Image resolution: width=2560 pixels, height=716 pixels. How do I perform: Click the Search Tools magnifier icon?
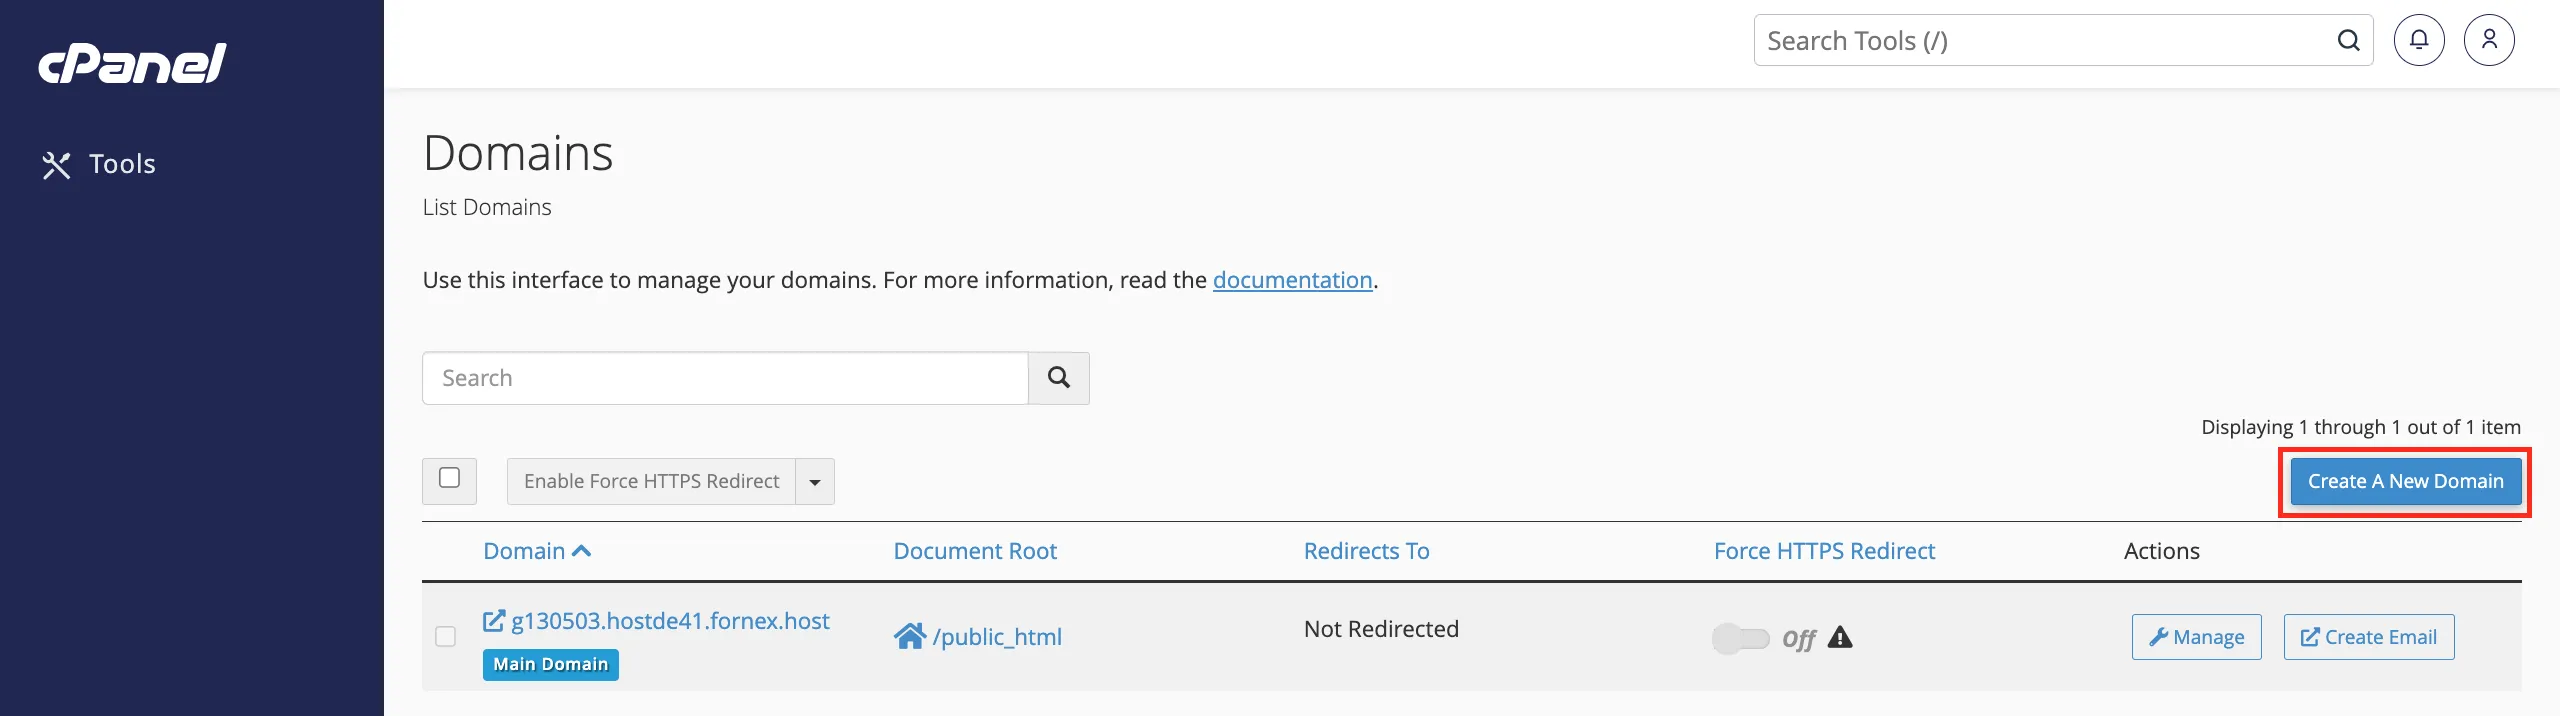(x=2348, y=41)
